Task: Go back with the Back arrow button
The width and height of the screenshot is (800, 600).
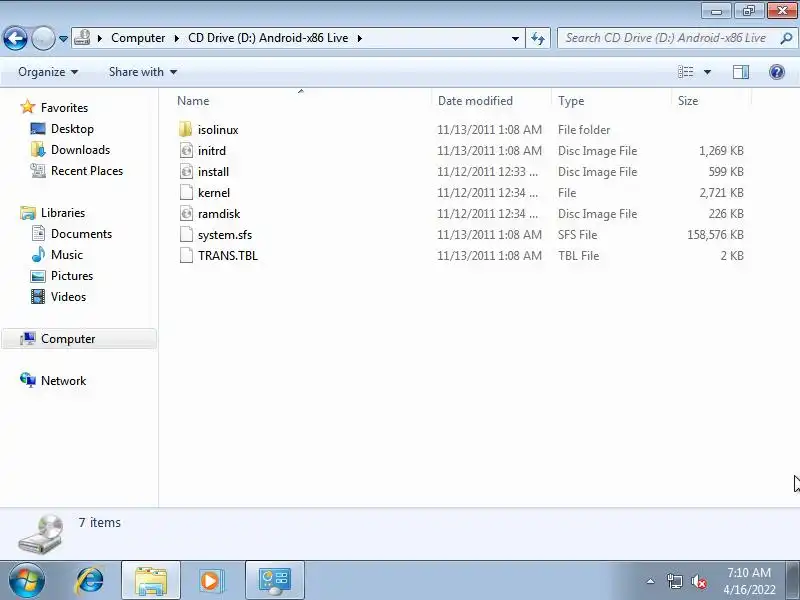Action: pyautogui.click(x=15, y=38)
